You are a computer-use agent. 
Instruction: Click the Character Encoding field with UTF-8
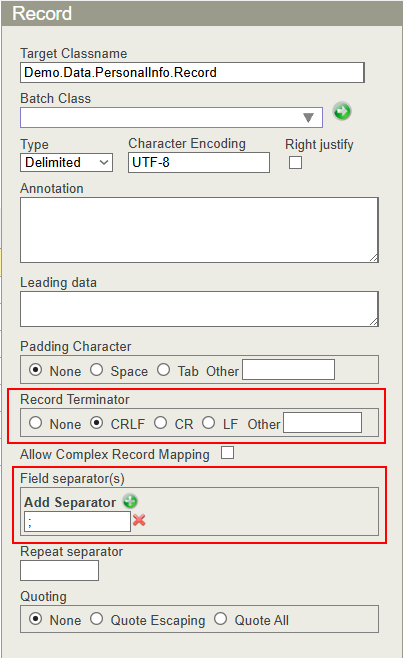pyautogui.click(x=199, y=162)
